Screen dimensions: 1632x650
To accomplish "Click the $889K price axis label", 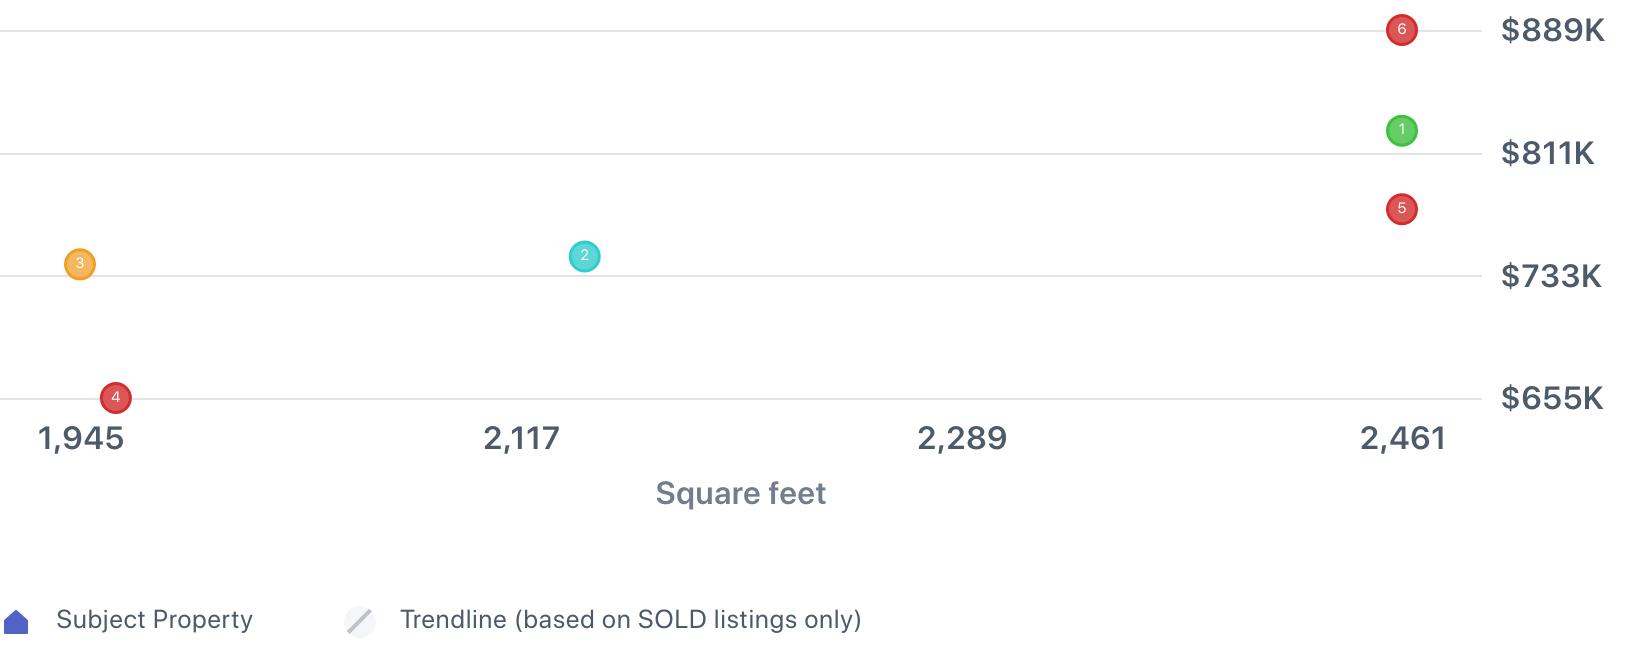I will (1552, 31).
